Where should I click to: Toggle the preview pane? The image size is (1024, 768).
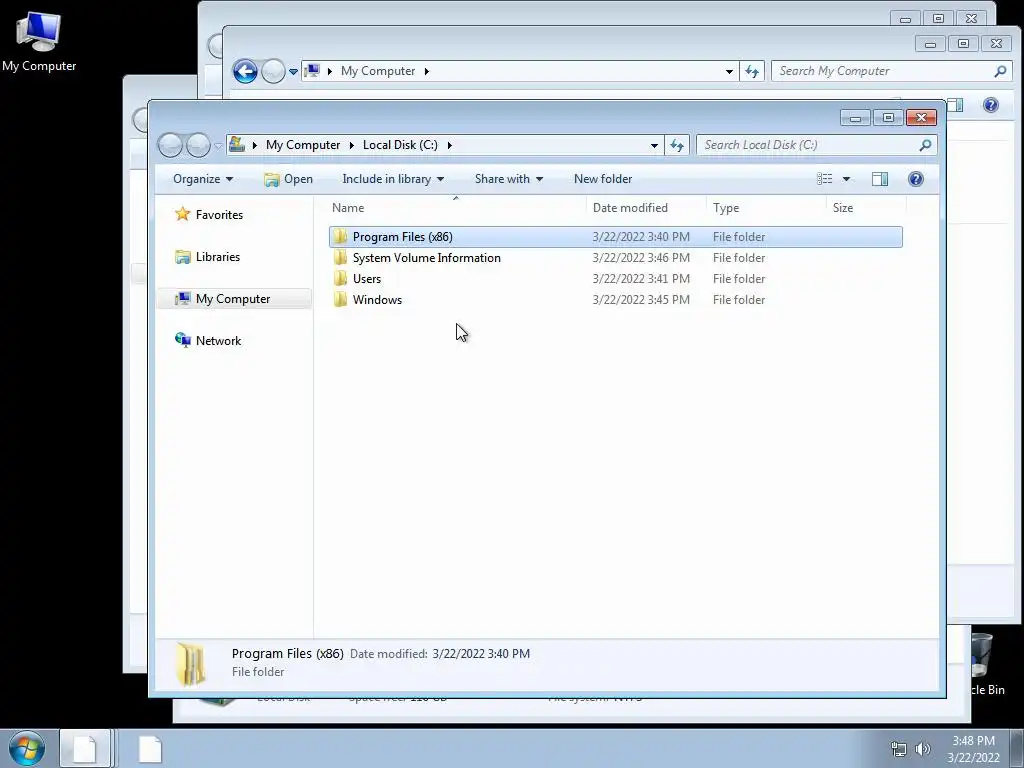880,179
